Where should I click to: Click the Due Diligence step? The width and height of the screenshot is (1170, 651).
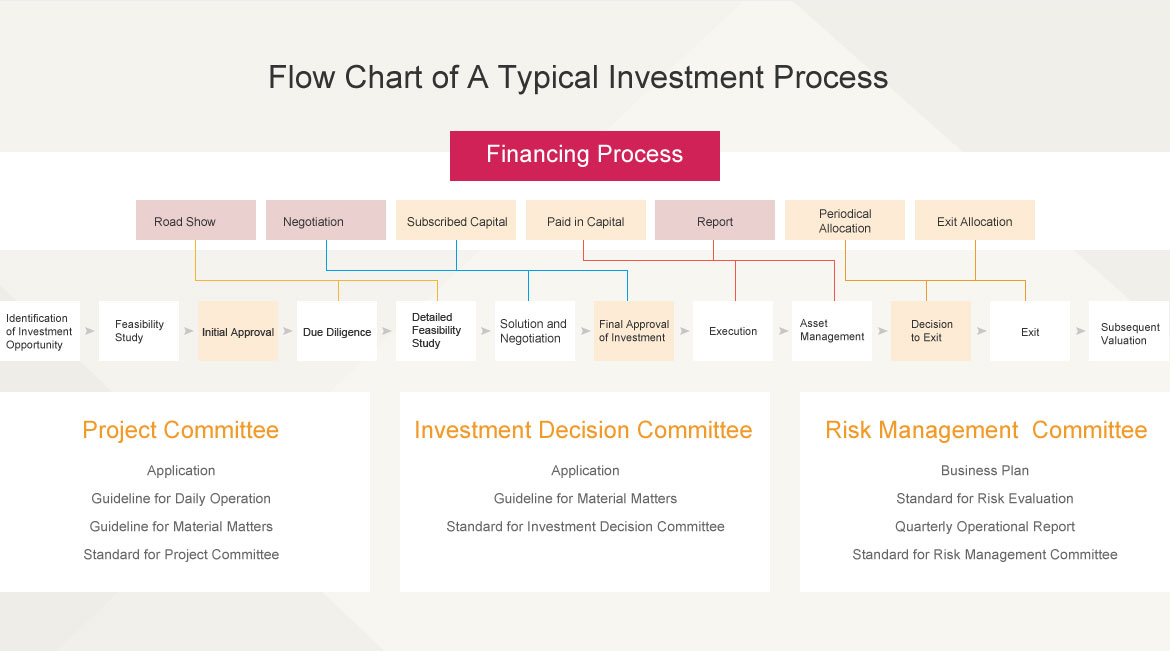pyautogui.click(x=337, y=331)
